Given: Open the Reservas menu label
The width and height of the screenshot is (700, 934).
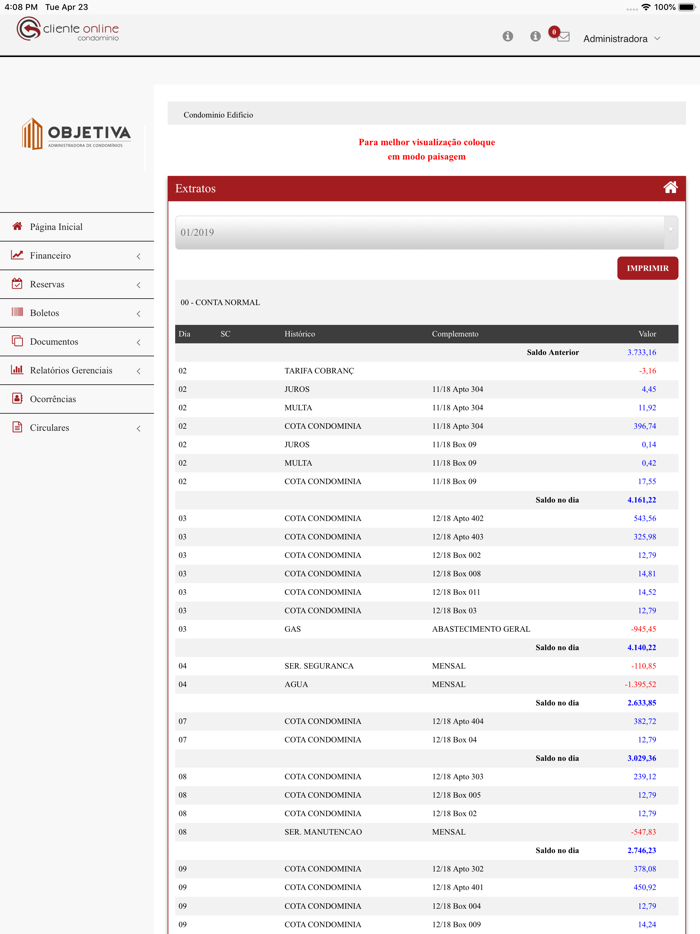Looking at the screenshot, I should 47,284.
